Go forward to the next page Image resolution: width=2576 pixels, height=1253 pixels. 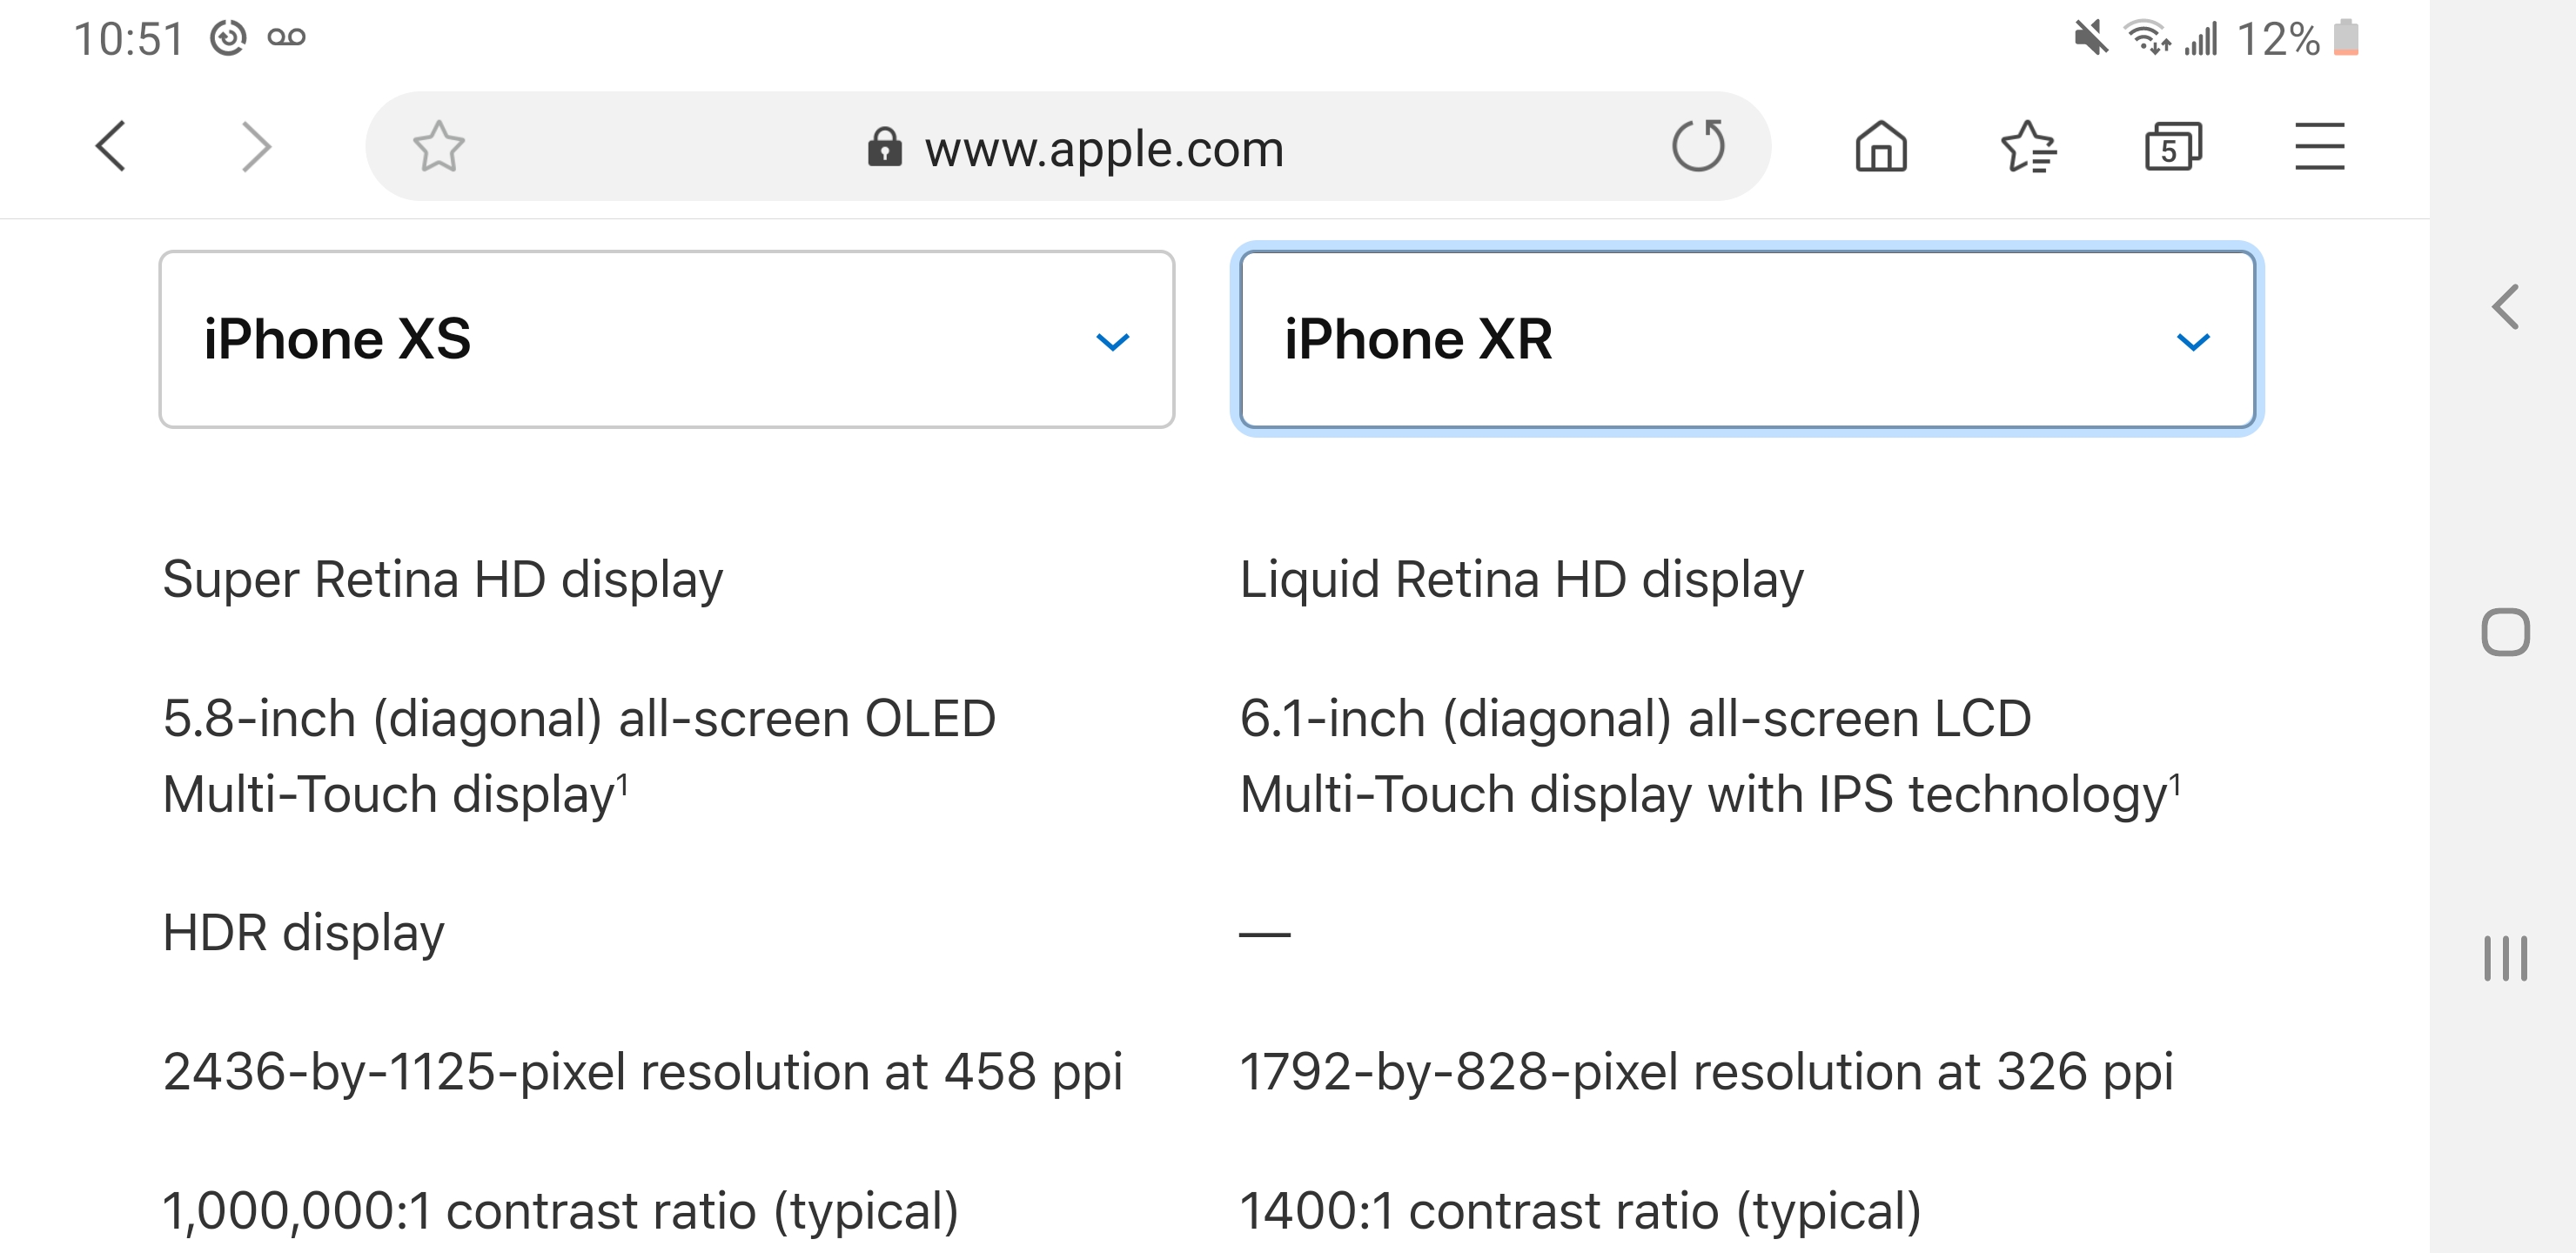[x=256, y=147]
